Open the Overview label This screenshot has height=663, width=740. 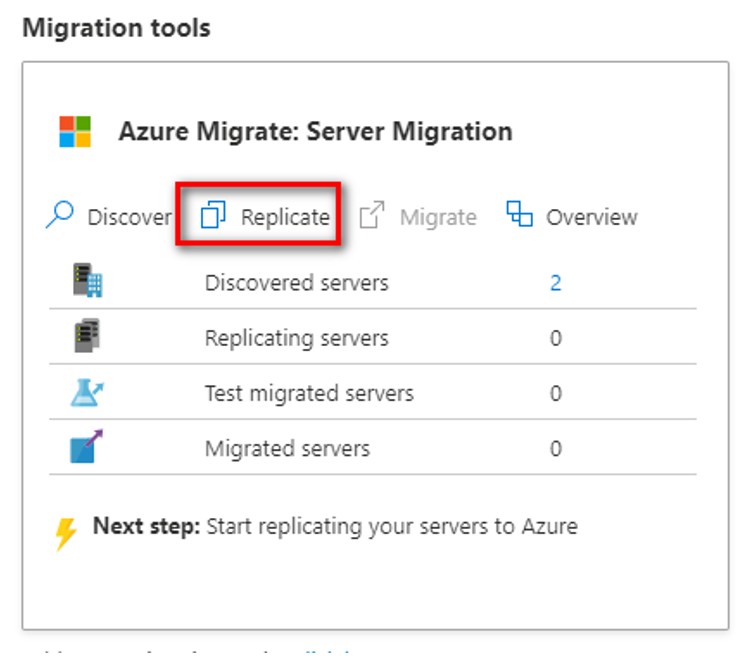(x=592, y=218)
